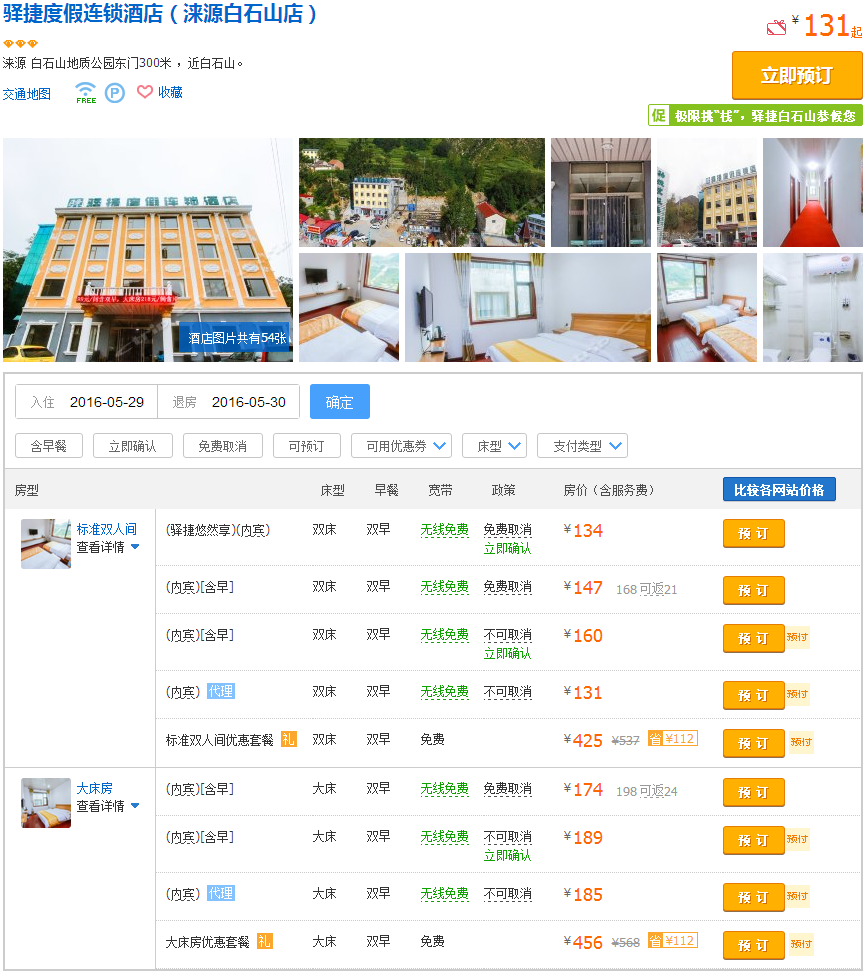Screen dimensions: 866x979
Task: Click the 入住 check-in date field
Action: tap(86, 401)
